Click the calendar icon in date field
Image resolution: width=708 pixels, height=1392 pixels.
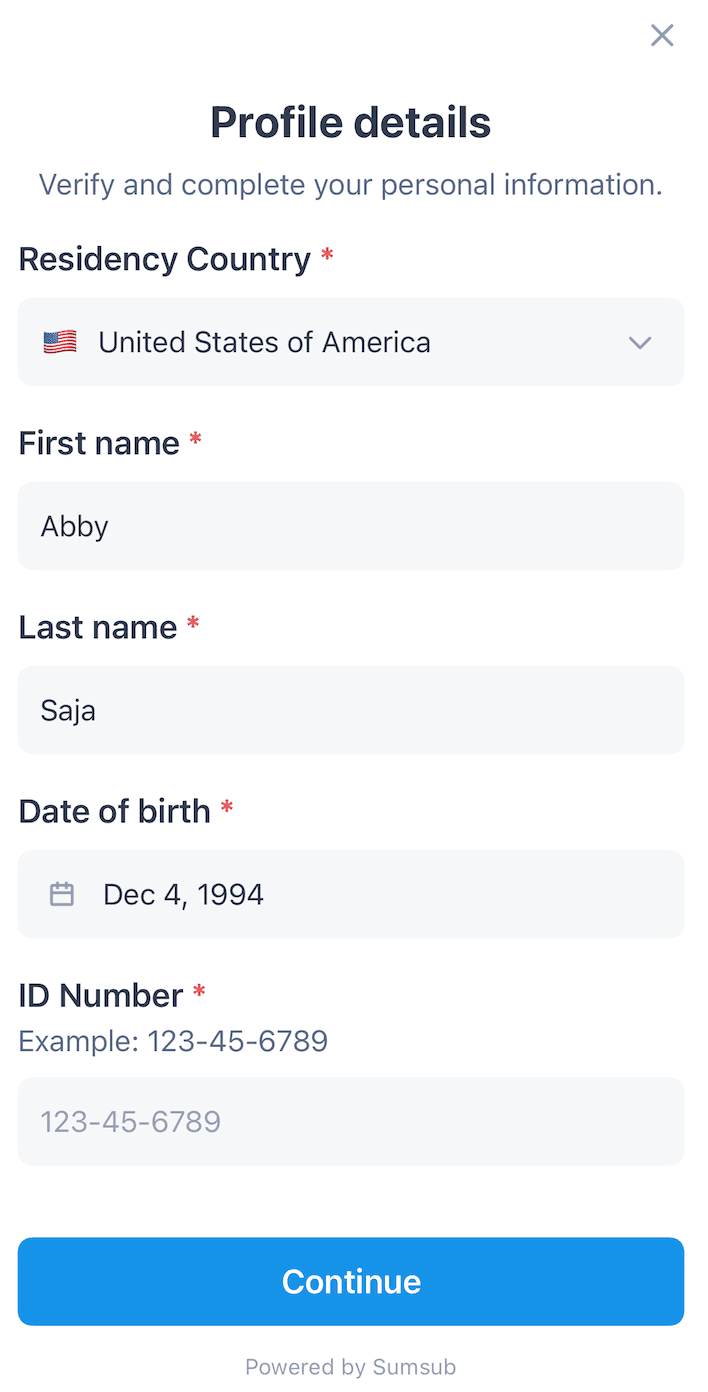point(62,894)
